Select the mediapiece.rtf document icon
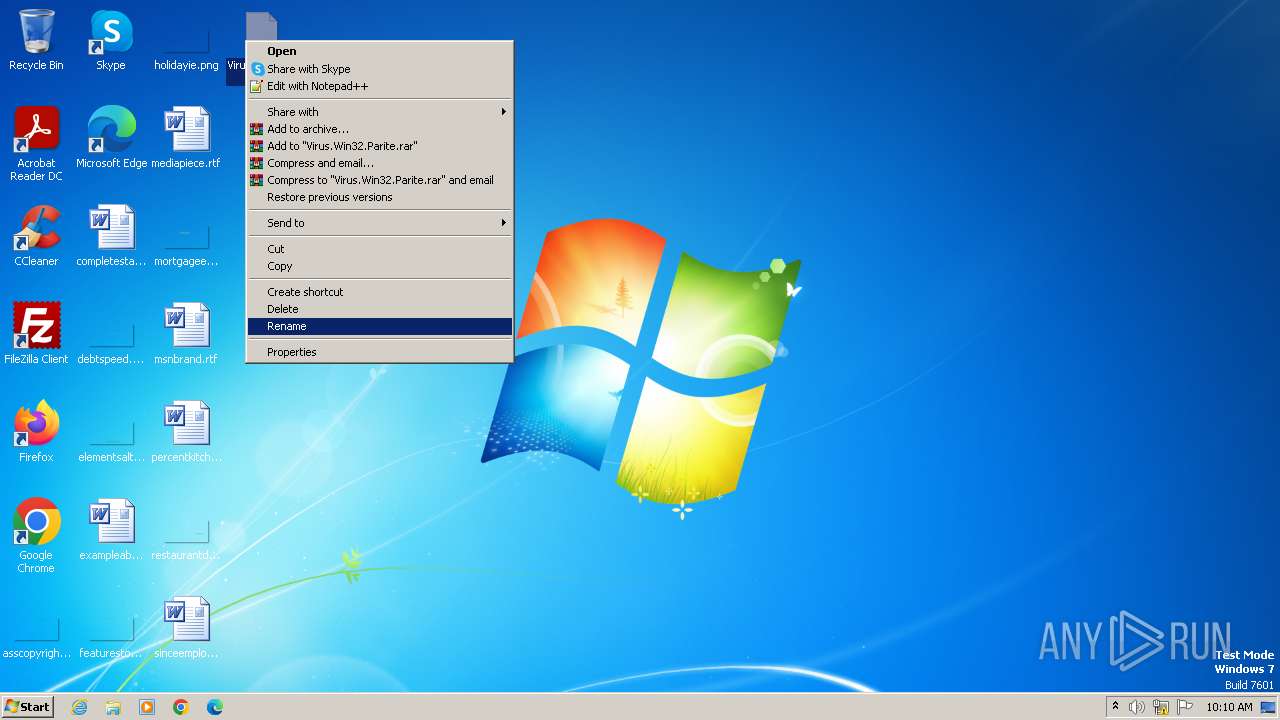The width and height of the screenshot is (1280, 720). [x=186, y=138]
